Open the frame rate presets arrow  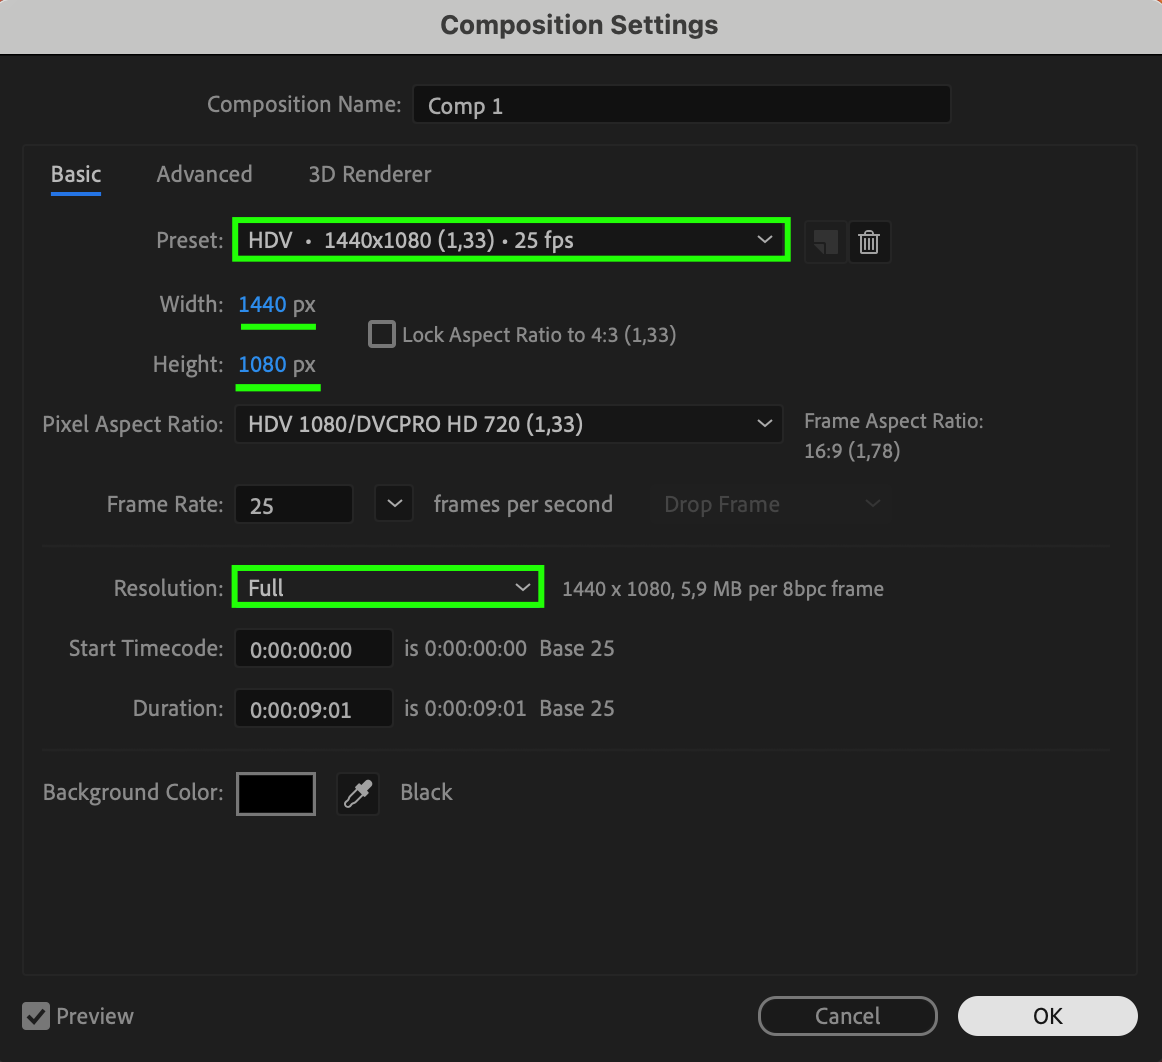[x=394, y=504]
